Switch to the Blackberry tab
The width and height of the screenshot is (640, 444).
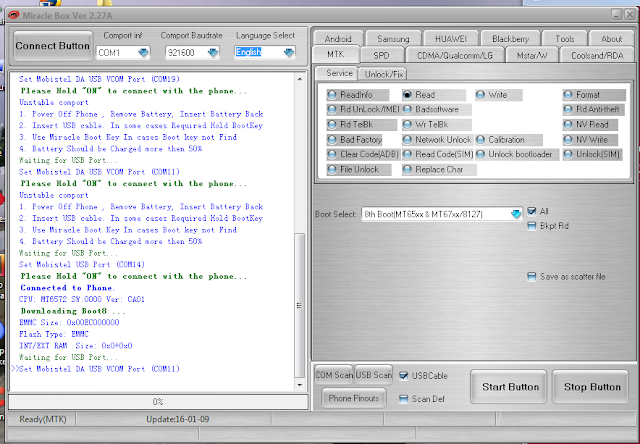point(510,39)
